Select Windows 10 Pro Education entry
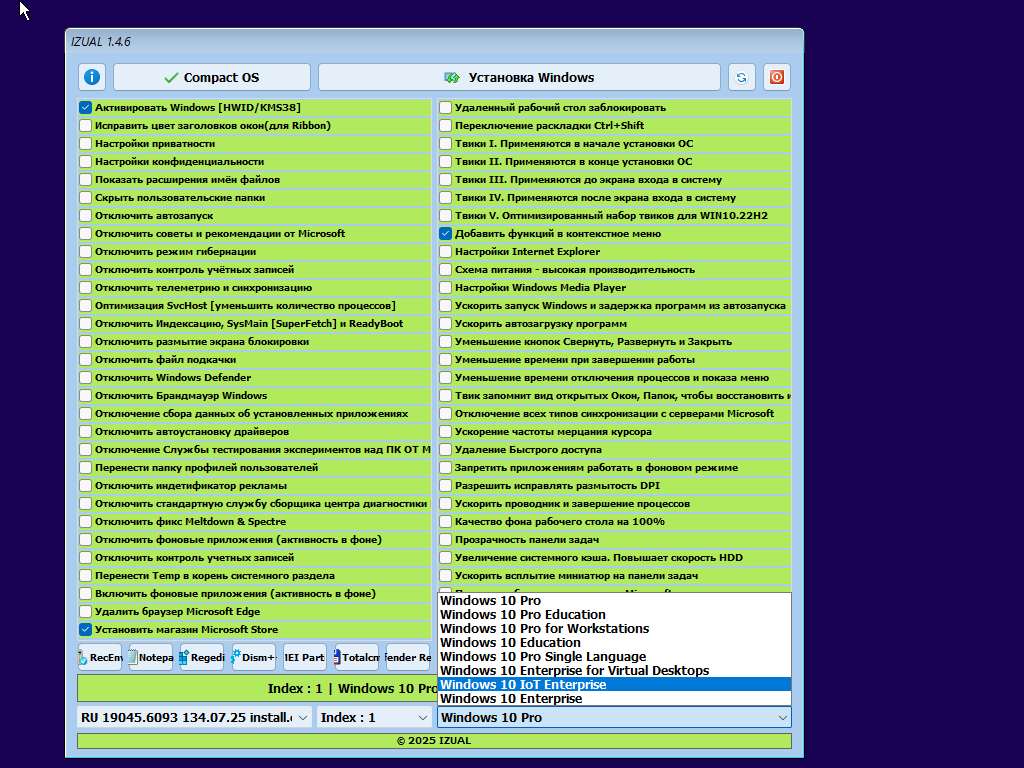Viewport: 1024px width, 768px height. [x=614, y=615]
